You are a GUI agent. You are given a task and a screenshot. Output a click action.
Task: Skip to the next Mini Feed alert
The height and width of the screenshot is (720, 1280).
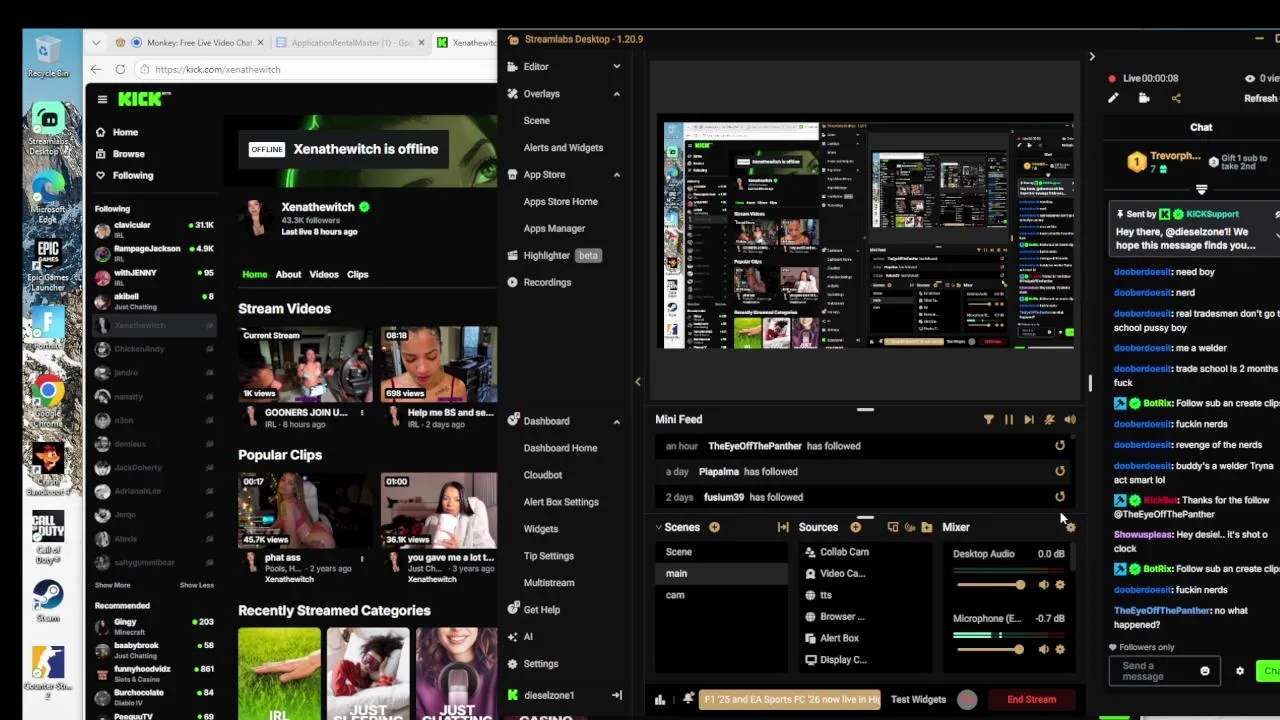pos(1028,420)
